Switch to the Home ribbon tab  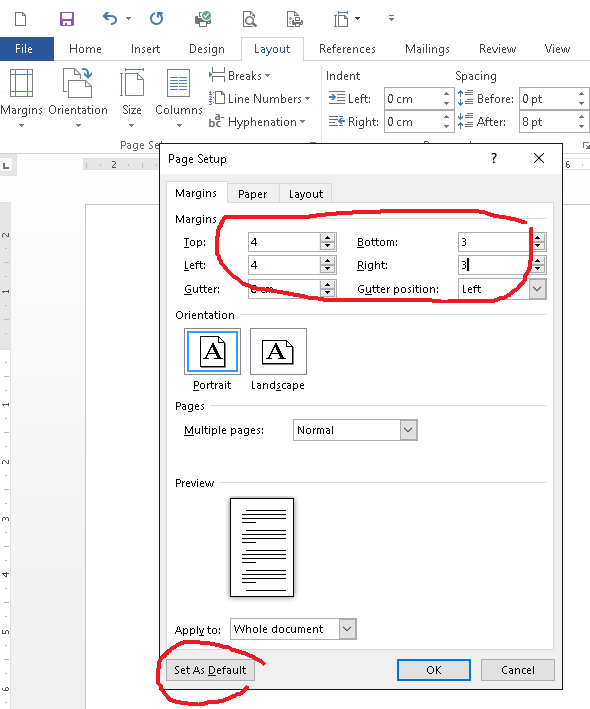(x=85, y=49)
